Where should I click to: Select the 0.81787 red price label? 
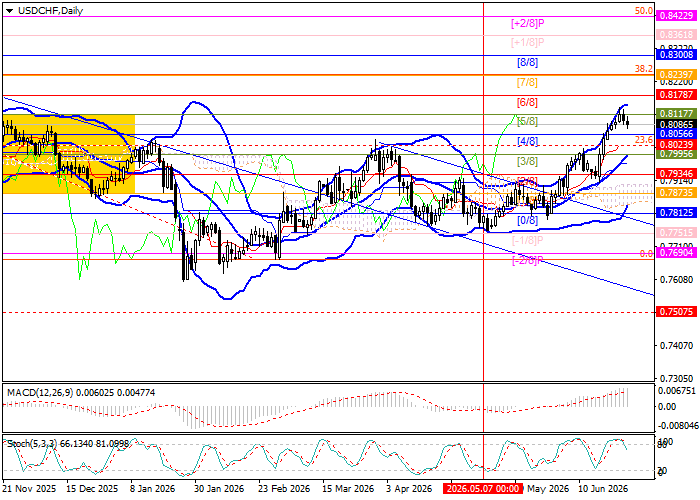[676, 94]
